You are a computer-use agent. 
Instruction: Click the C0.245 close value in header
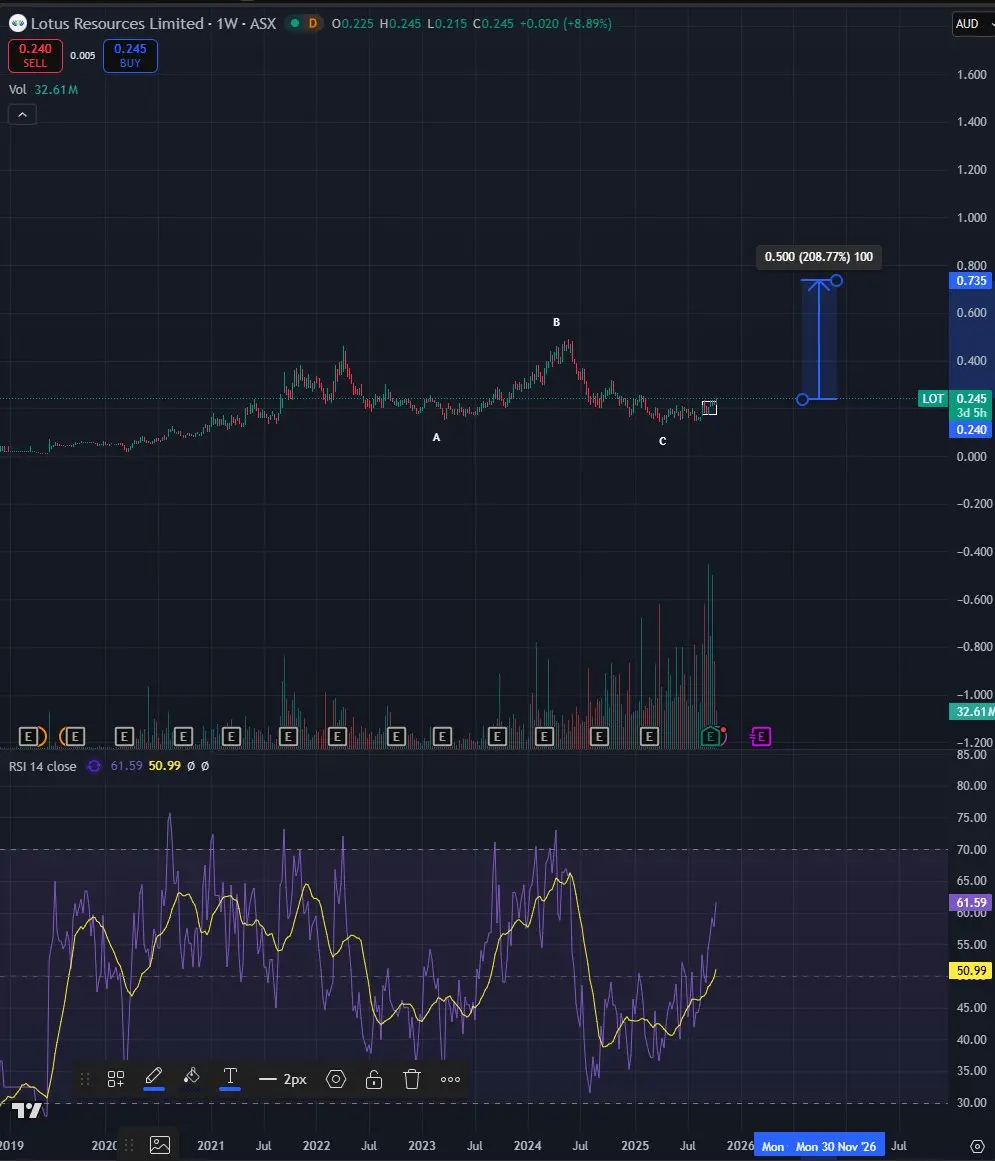[493, 24]
